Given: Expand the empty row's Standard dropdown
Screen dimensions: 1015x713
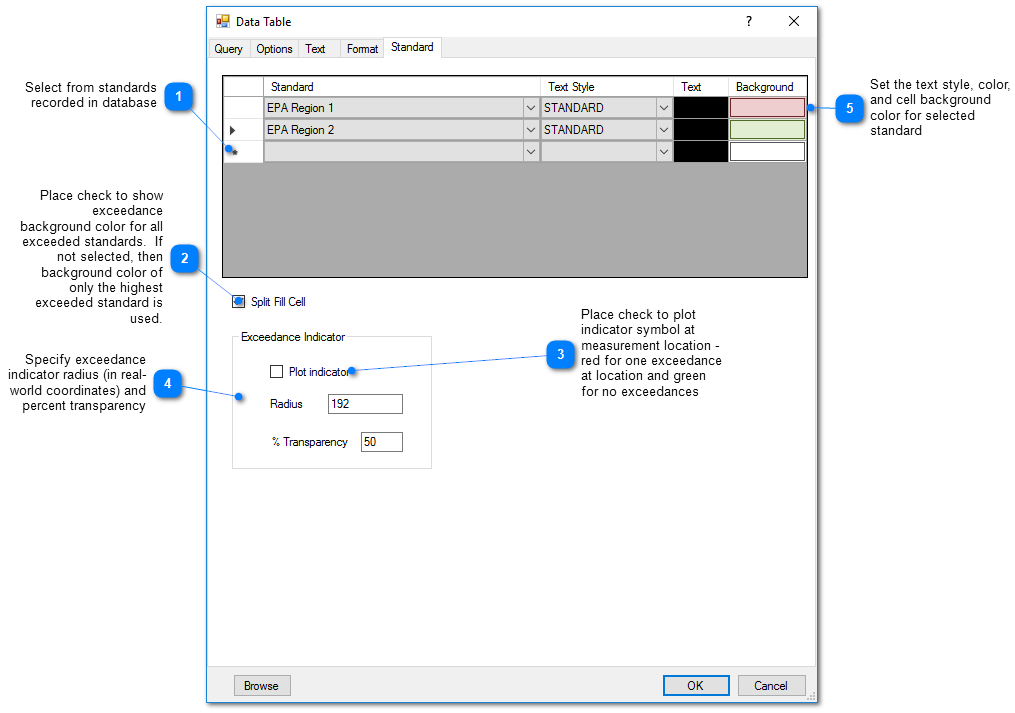Looking at the screenshot, I should point(530,151).
